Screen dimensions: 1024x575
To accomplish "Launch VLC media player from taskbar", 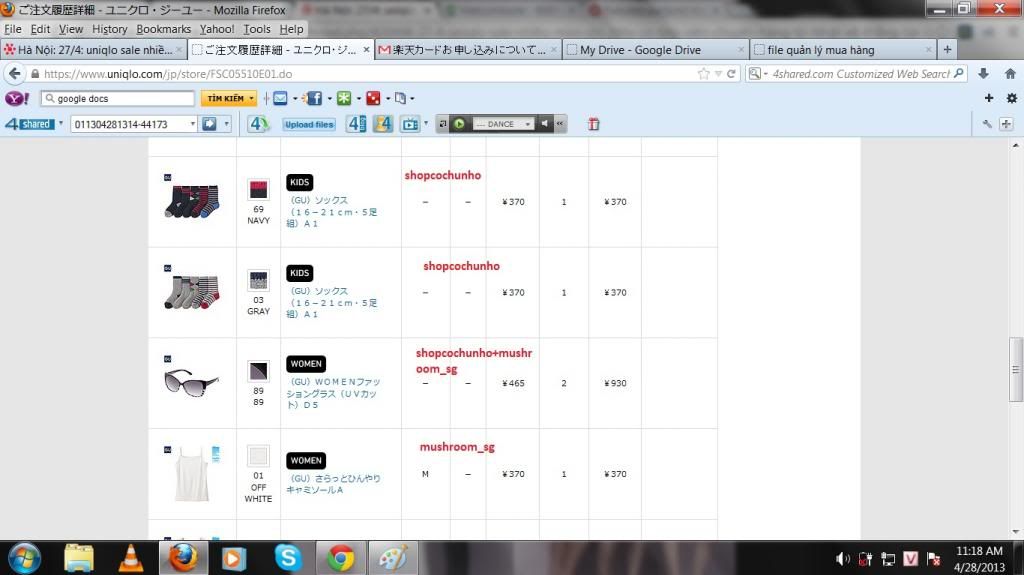I will [130, 557].
